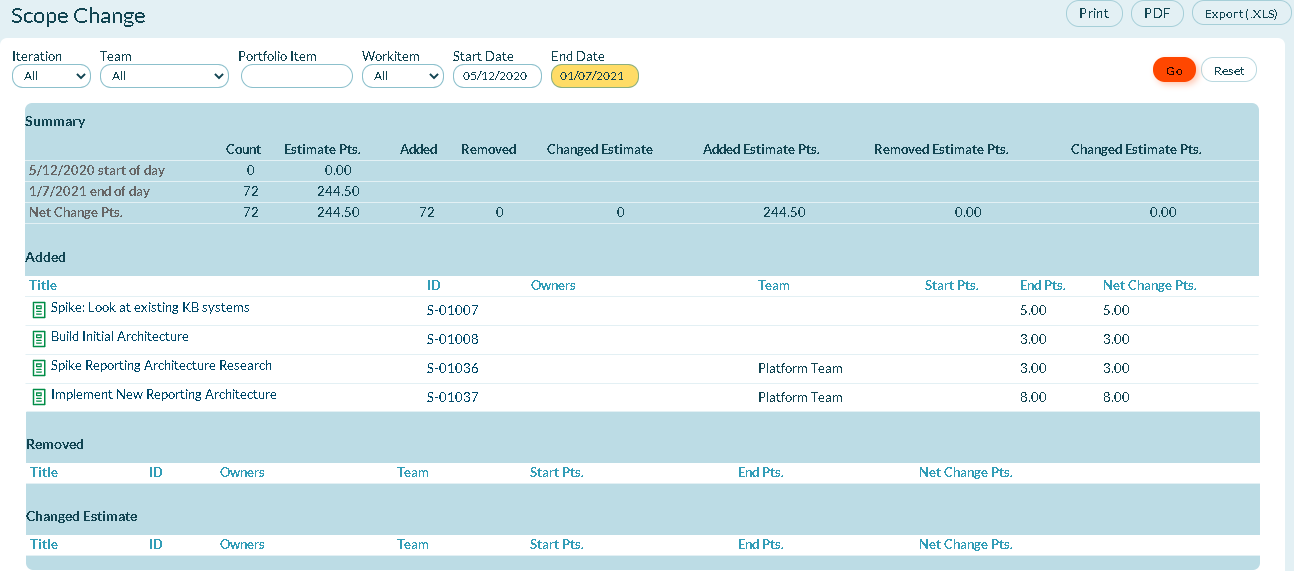This screenshot has height=571, width=1294.
Task: Click the highlighted End Date field
Action: [594, 76]
